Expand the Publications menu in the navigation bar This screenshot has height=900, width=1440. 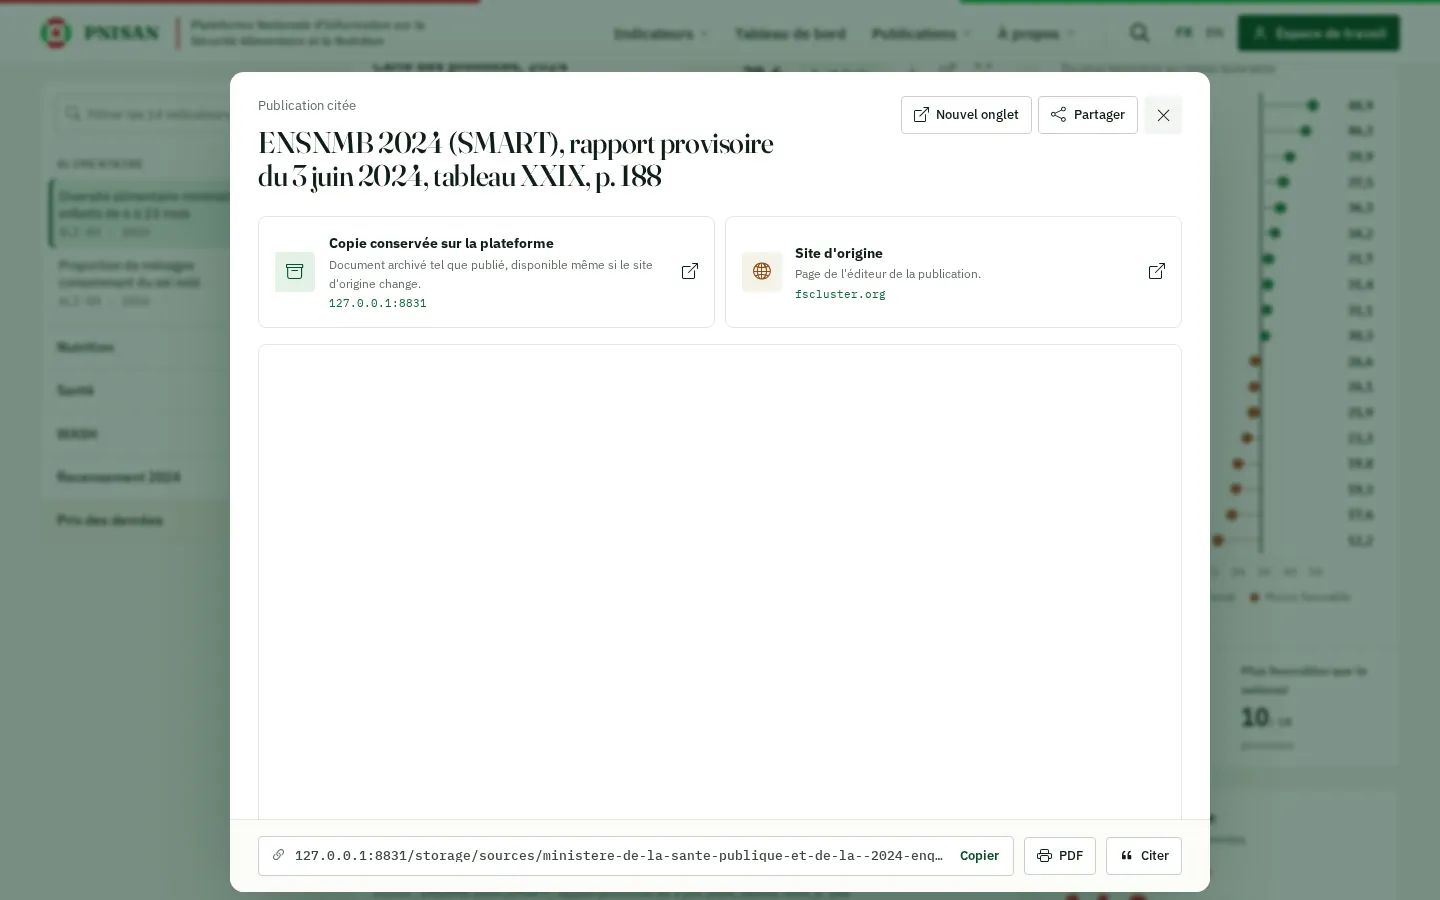[x=921, y=34]
